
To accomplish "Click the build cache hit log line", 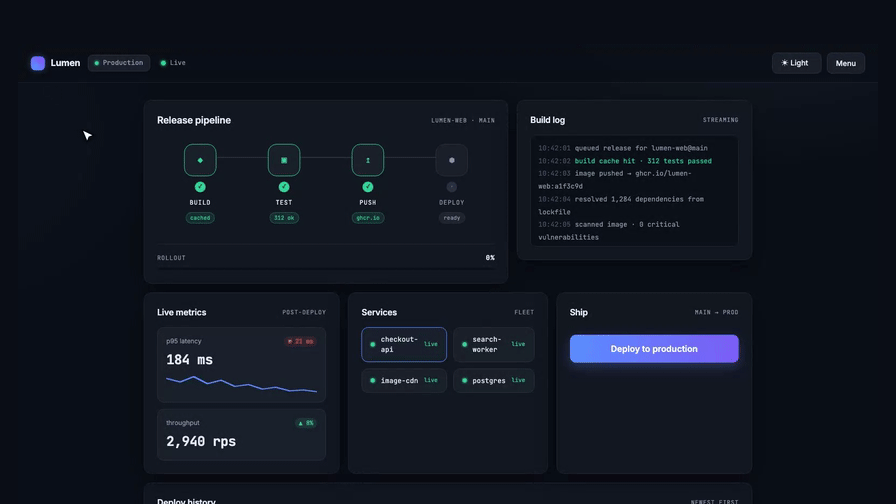I will tap(625, 161).
